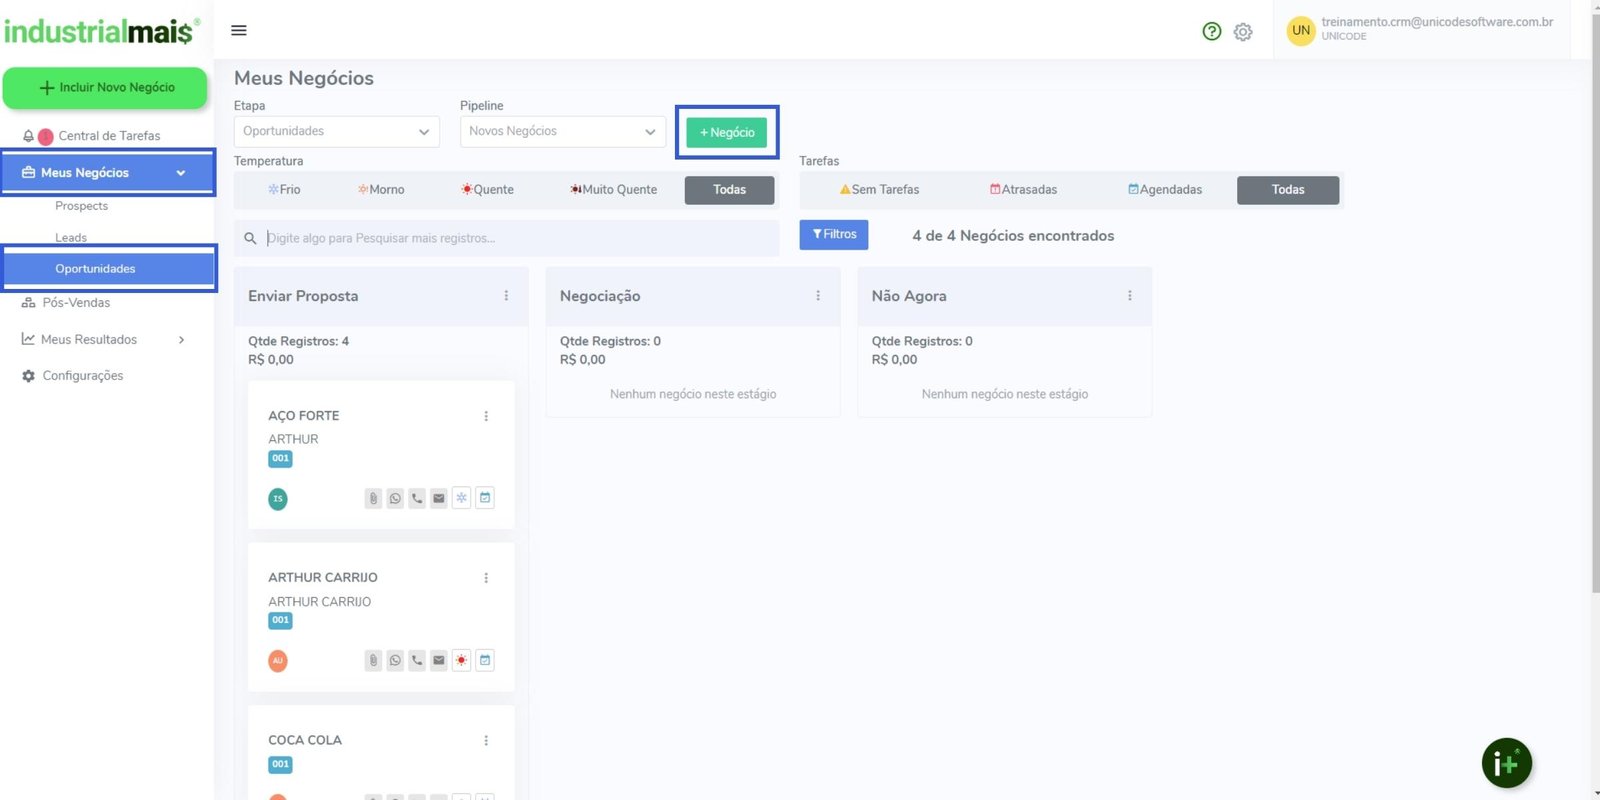Click the help question mark icon
The width and height of the screenshot is (1600, 800).
coord(1212,31)
